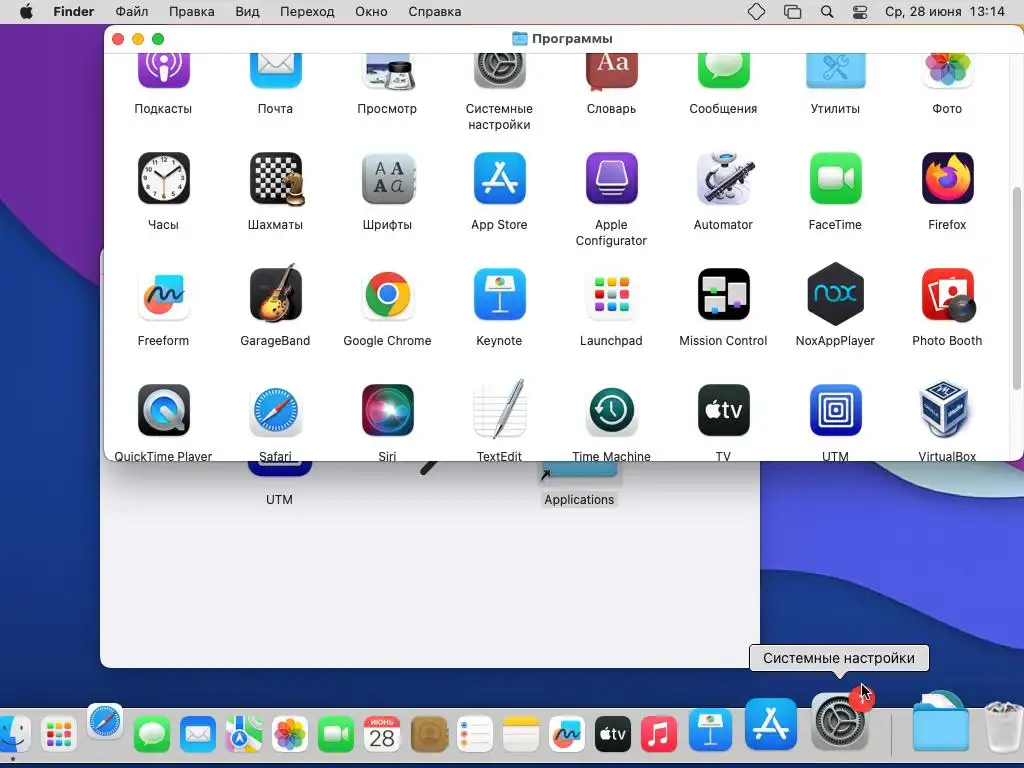Open Launchpad from the Dock
The width and height of the screenshot is (1024, 768).
tap(59, 734)
